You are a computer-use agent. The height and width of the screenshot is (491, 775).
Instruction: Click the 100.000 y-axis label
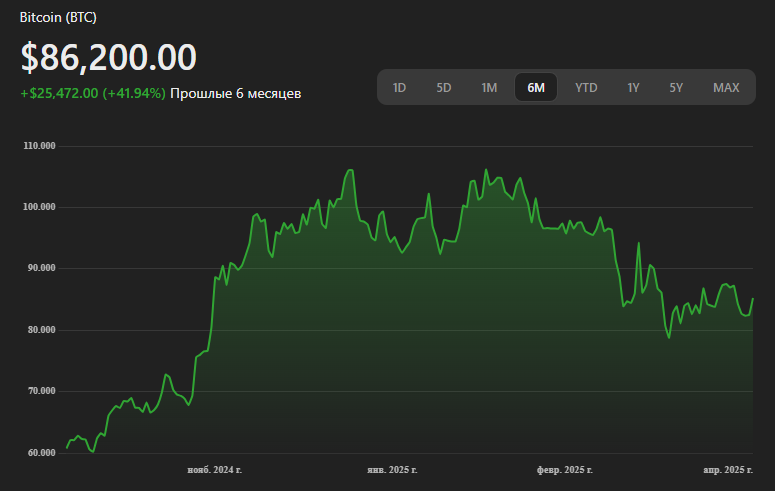click(40, 207)
